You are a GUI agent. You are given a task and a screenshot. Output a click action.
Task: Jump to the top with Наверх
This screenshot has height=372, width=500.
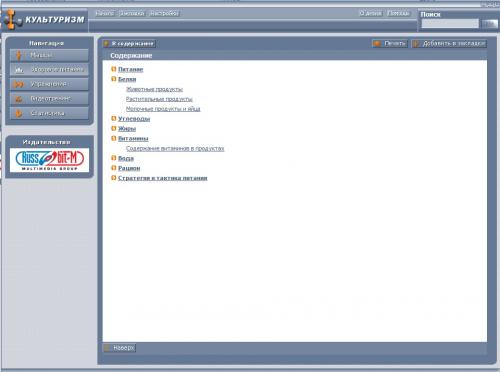119,348
